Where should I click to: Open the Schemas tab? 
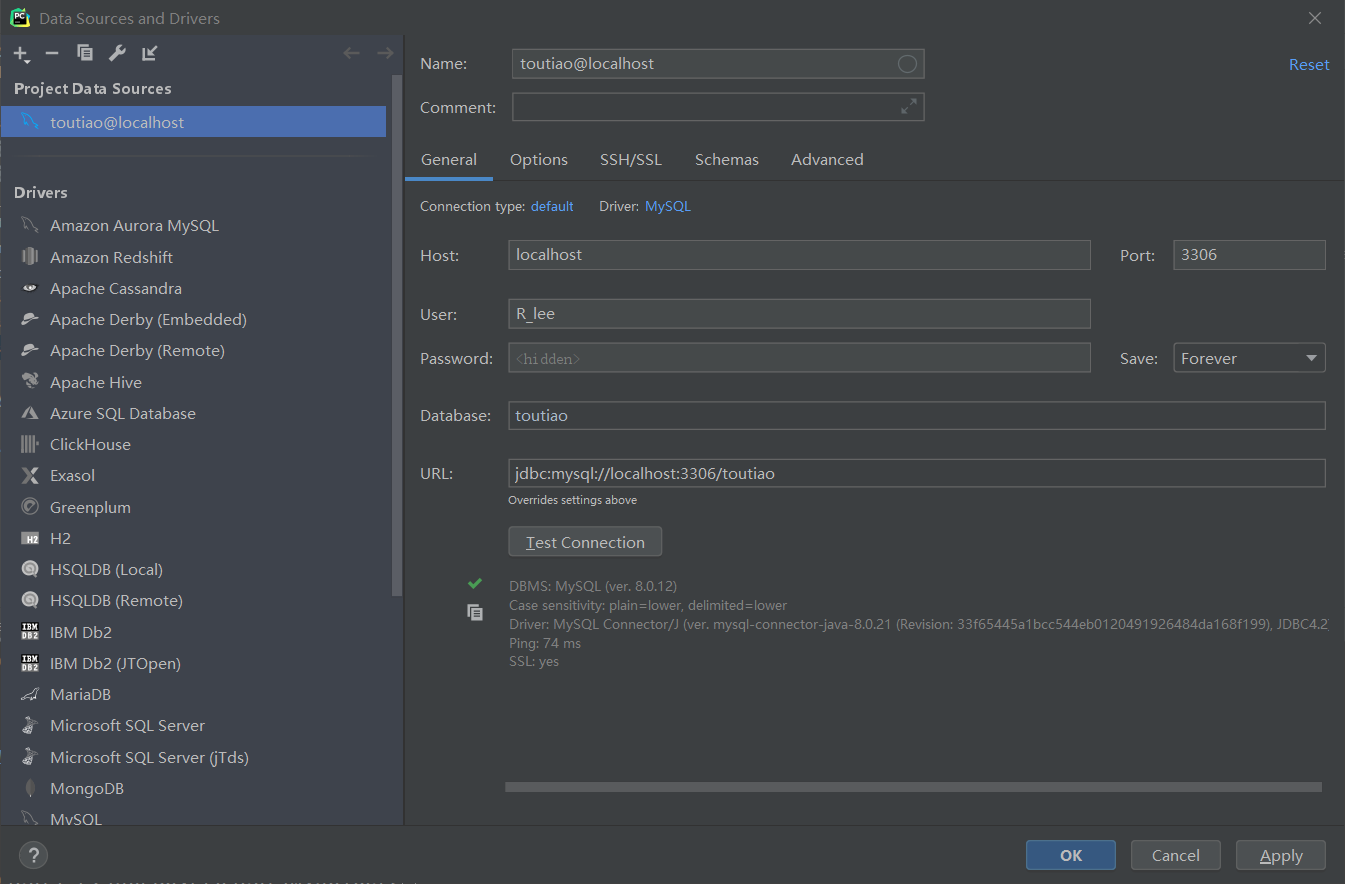727,159
